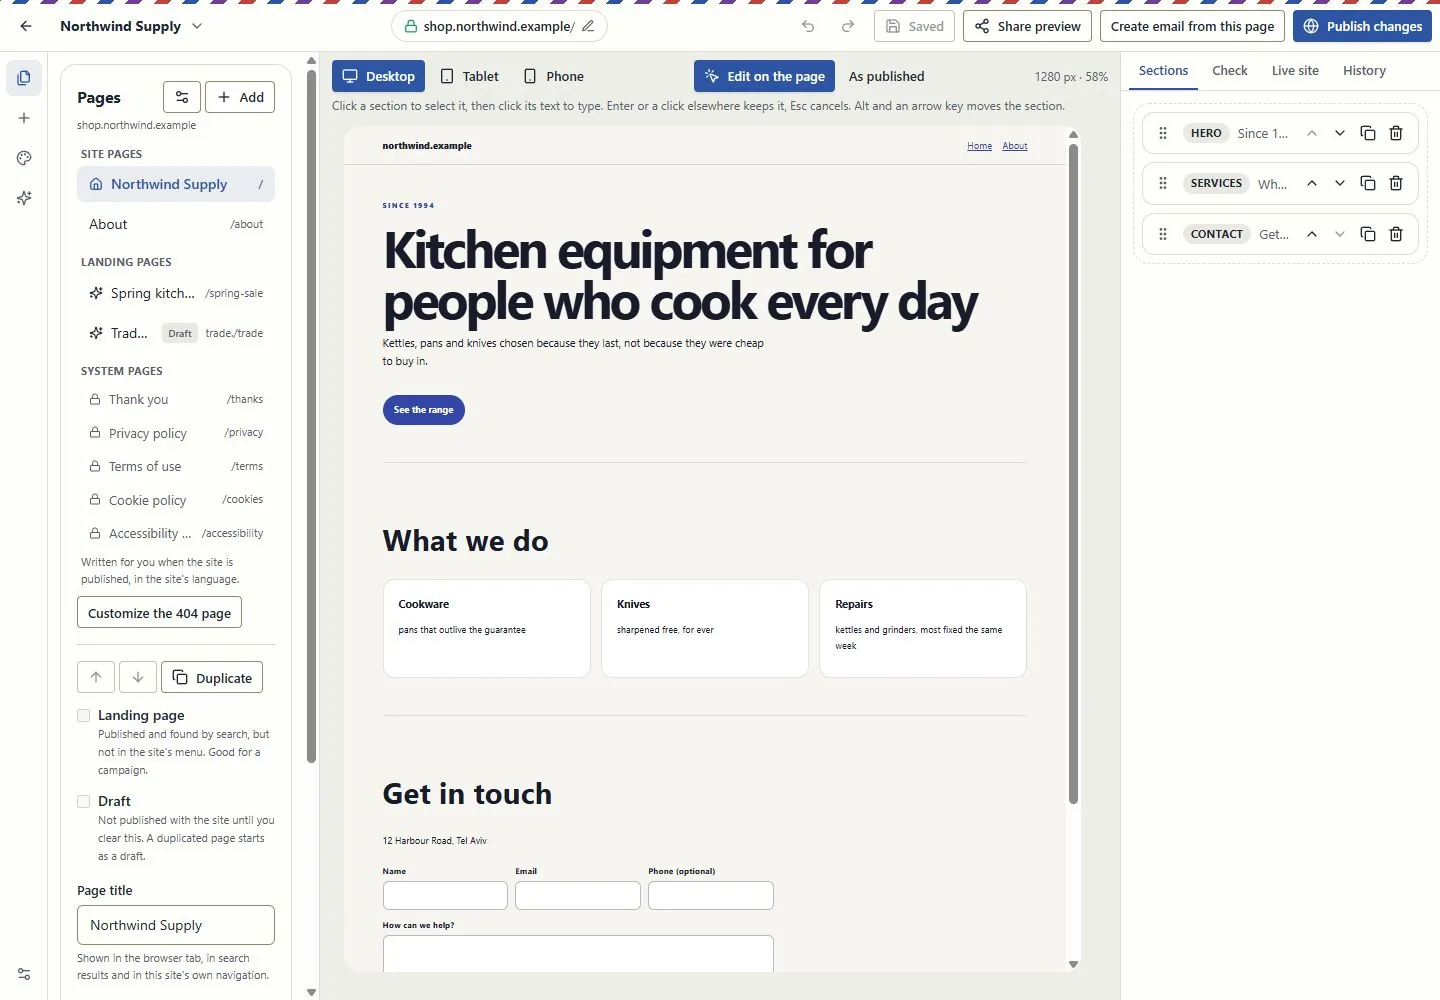Open the Pages icon in left rail
Screen dimensions: 1440x1000
[24, 78]
